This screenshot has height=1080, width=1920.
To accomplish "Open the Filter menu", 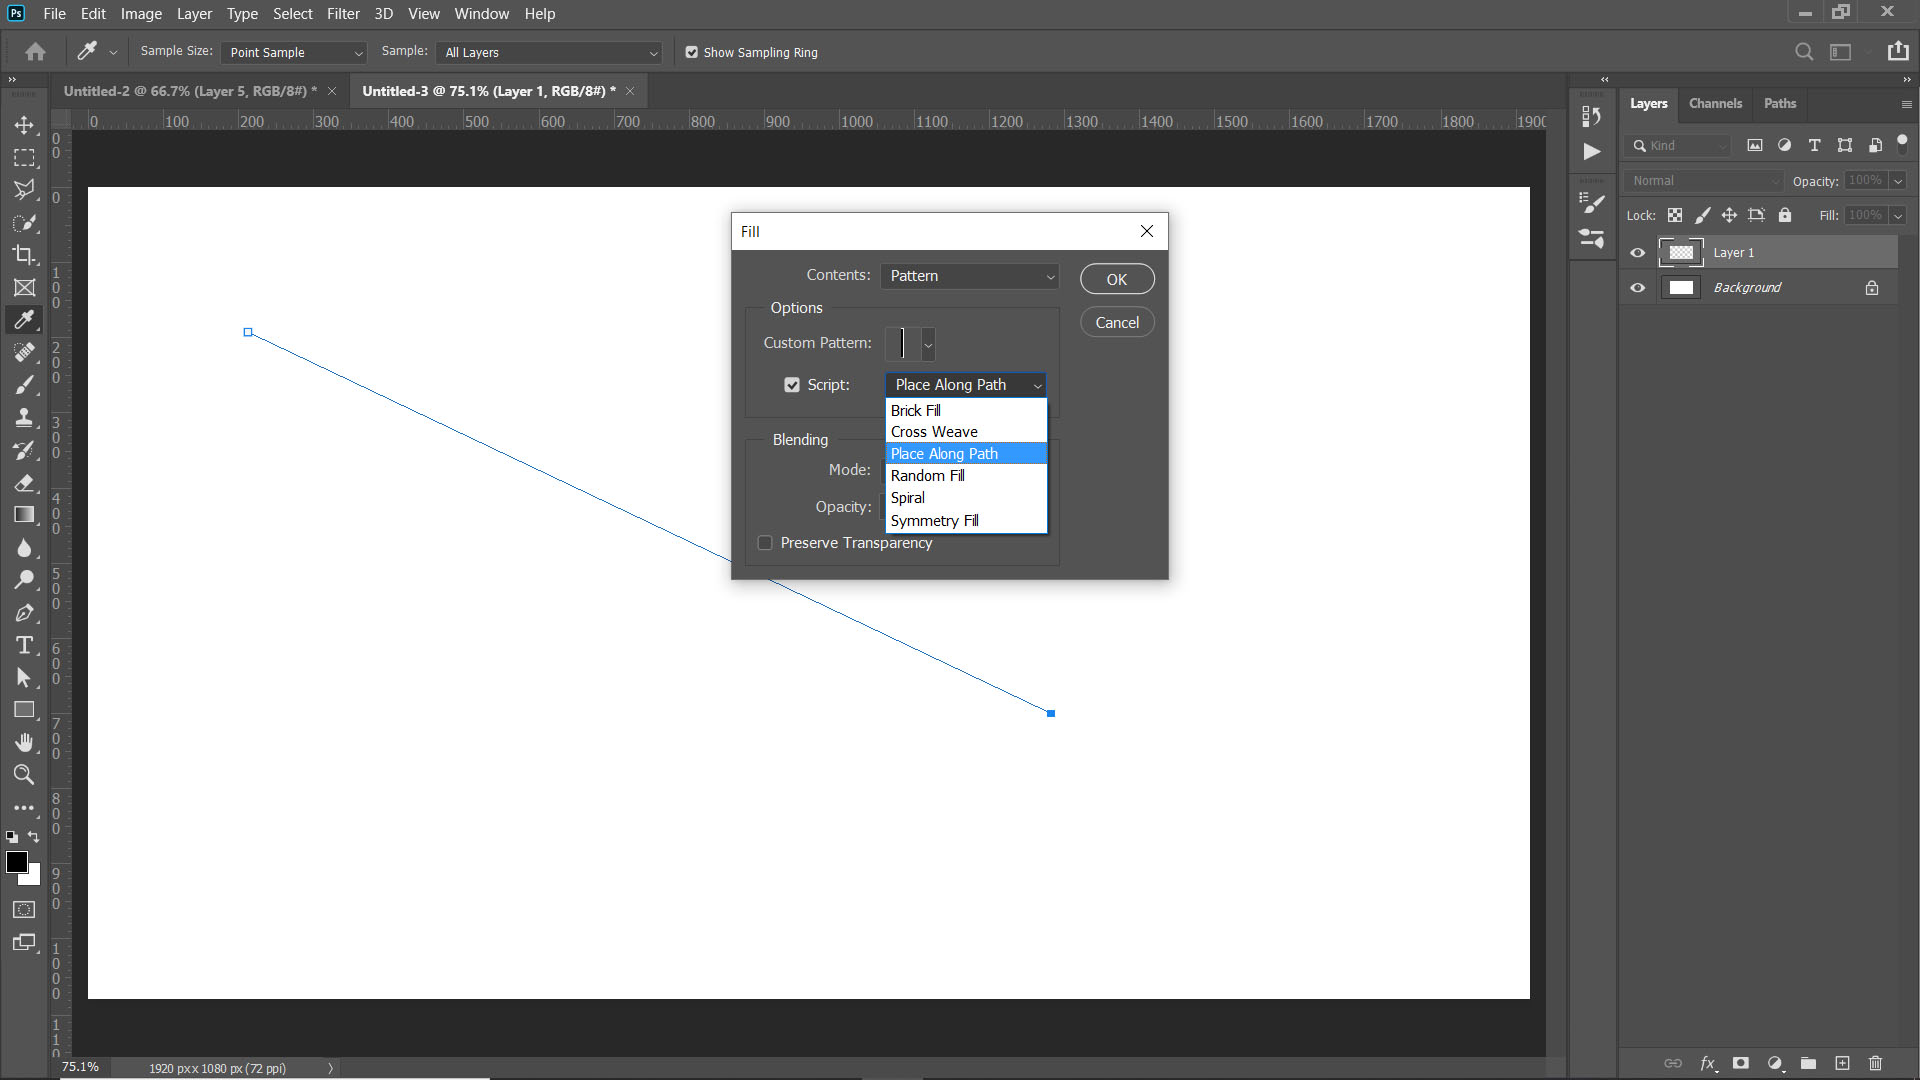I will pyautogui.click(x=343, y=13).
